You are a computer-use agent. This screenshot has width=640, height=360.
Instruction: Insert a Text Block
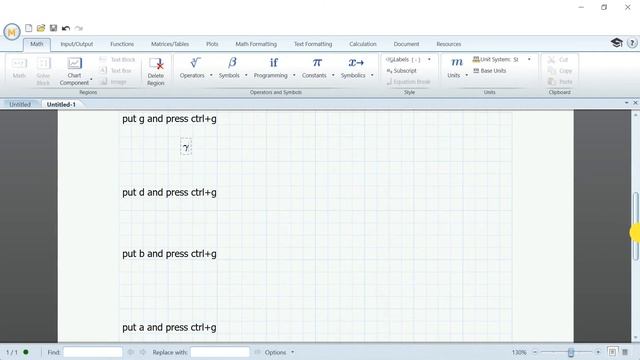pos(117,60)
